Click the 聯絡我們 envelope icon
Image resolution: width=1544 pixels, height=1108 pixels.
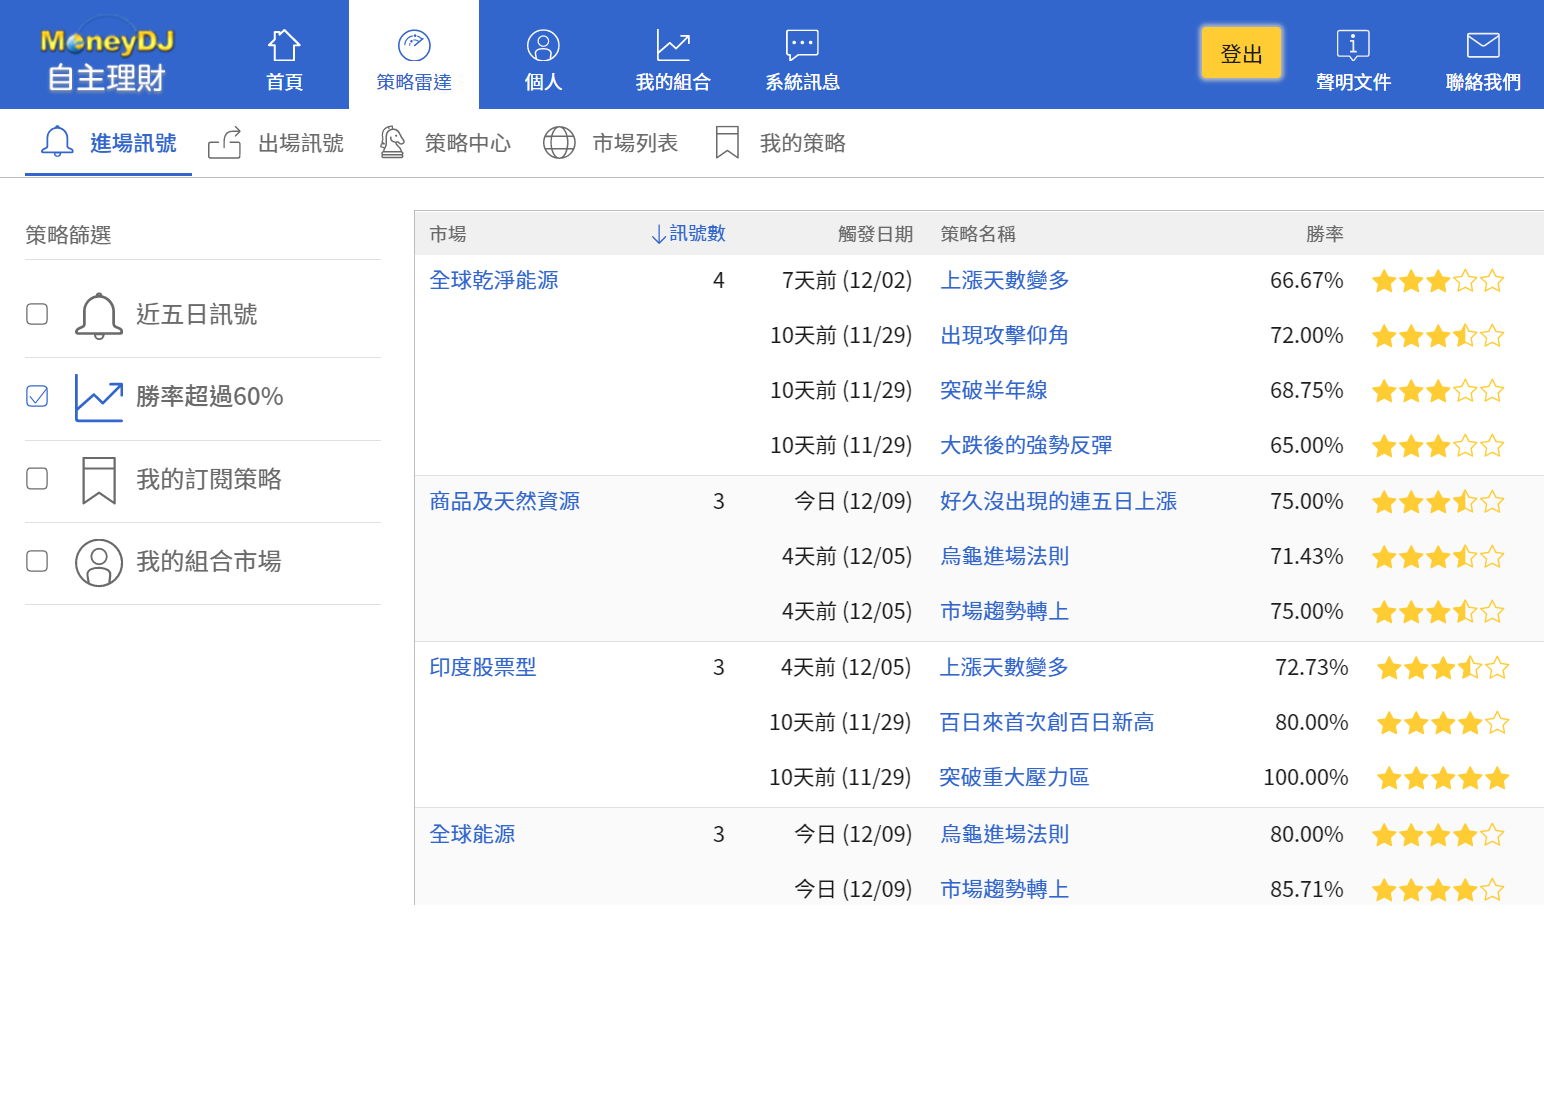(1483, 45)
